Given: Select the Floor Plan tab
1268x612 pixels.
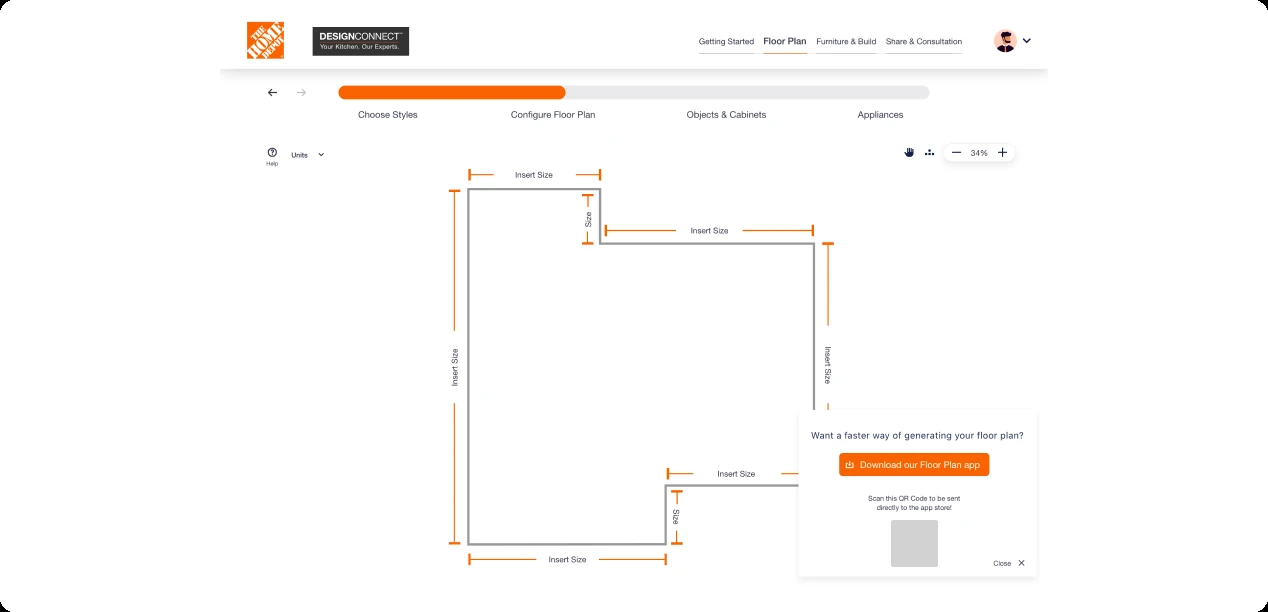Looking at the screenshot, I should [x=785, y=42].
